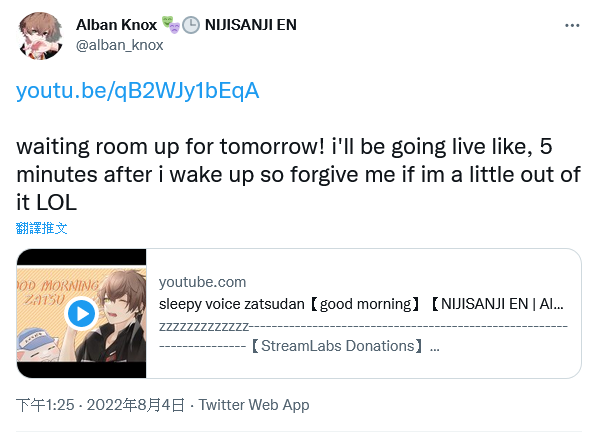Image resolution: width=598 pixels, height=432 pixels.
Task: Click the theater masks emoji beside the name
Action: (170, 25)
